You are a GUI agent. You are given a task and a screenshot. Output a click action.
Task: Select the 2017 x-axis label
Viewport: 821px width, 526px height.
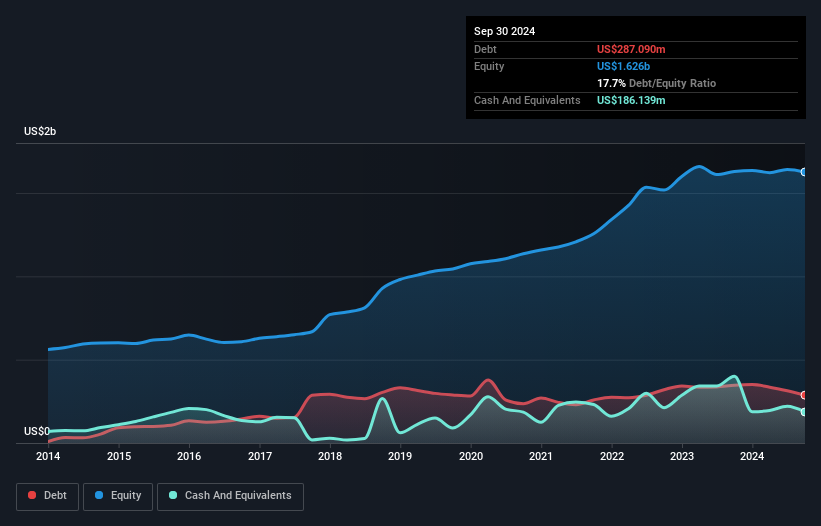click(x=260, y=456)
